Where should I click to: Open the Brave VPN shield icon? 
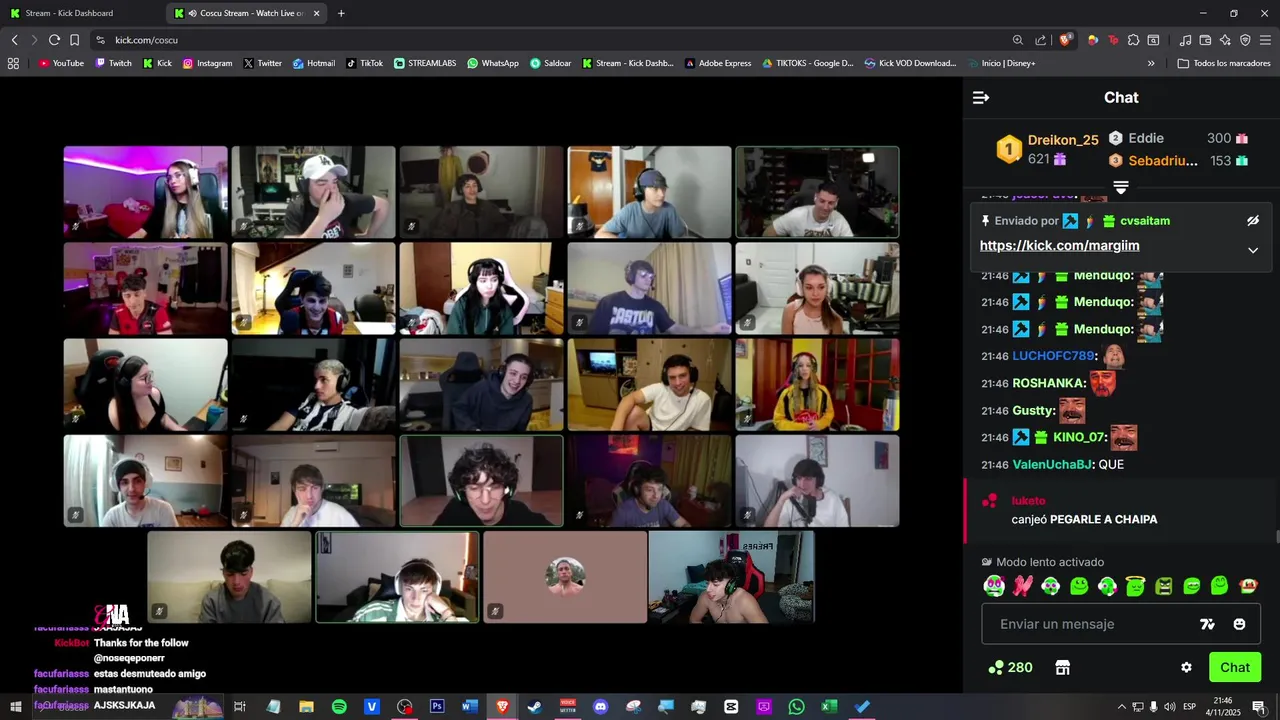(1245, 40)
